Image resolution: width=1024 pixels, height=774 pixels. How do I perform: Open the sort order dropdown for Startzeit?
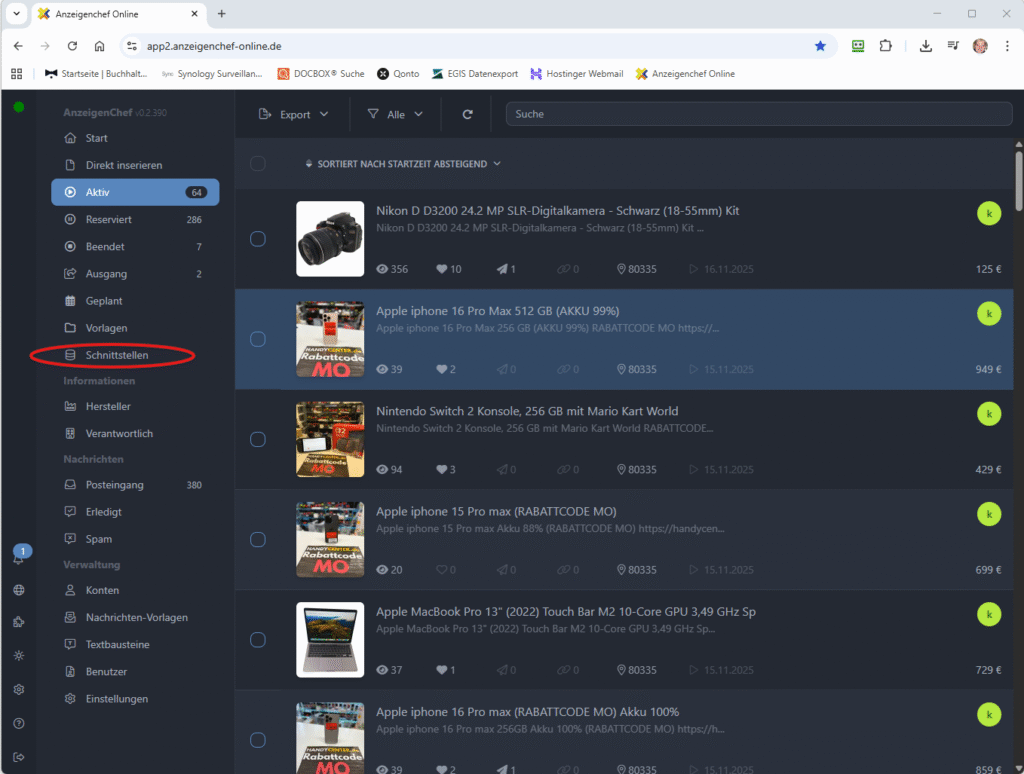point(403,163)
